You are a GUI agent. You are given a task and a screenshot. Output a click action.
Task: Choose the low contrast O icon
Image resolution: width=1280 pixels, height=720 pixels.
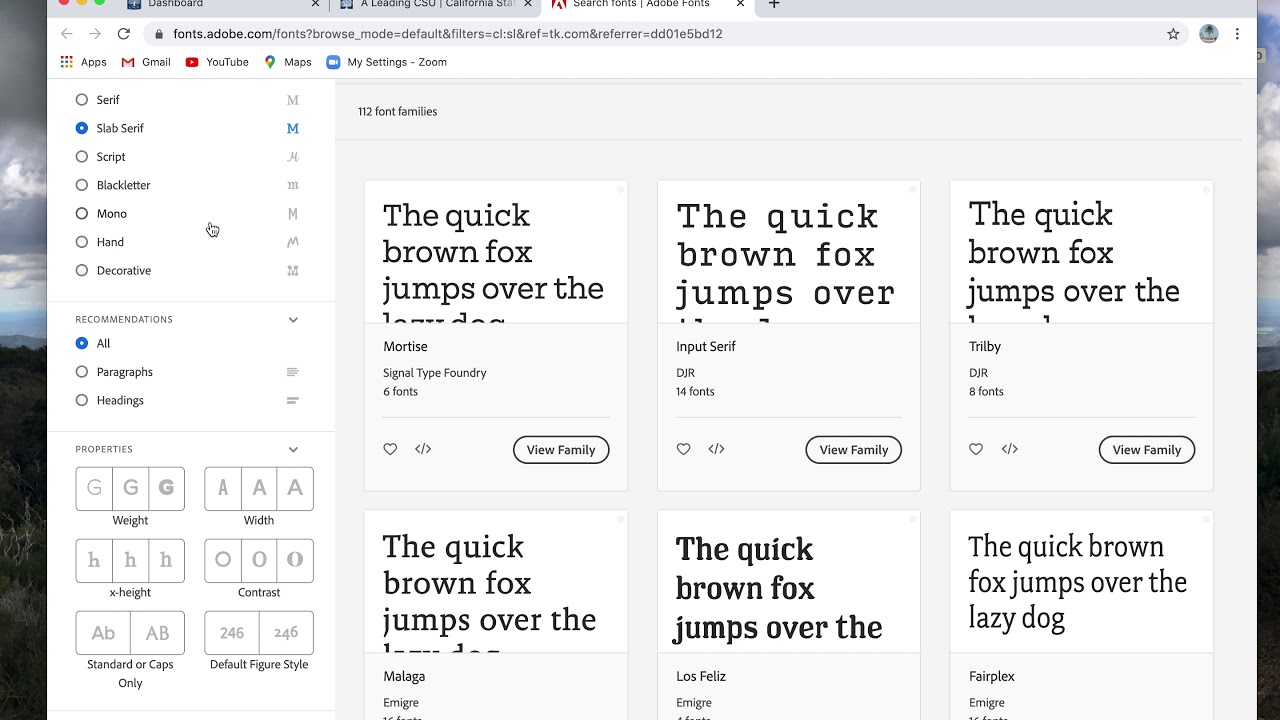223,560
